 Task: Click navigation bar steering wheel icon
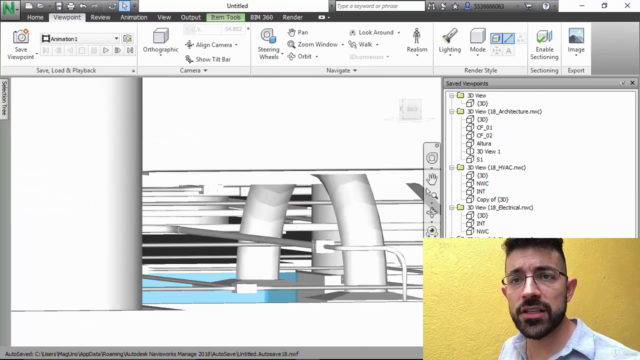(432, 158)
